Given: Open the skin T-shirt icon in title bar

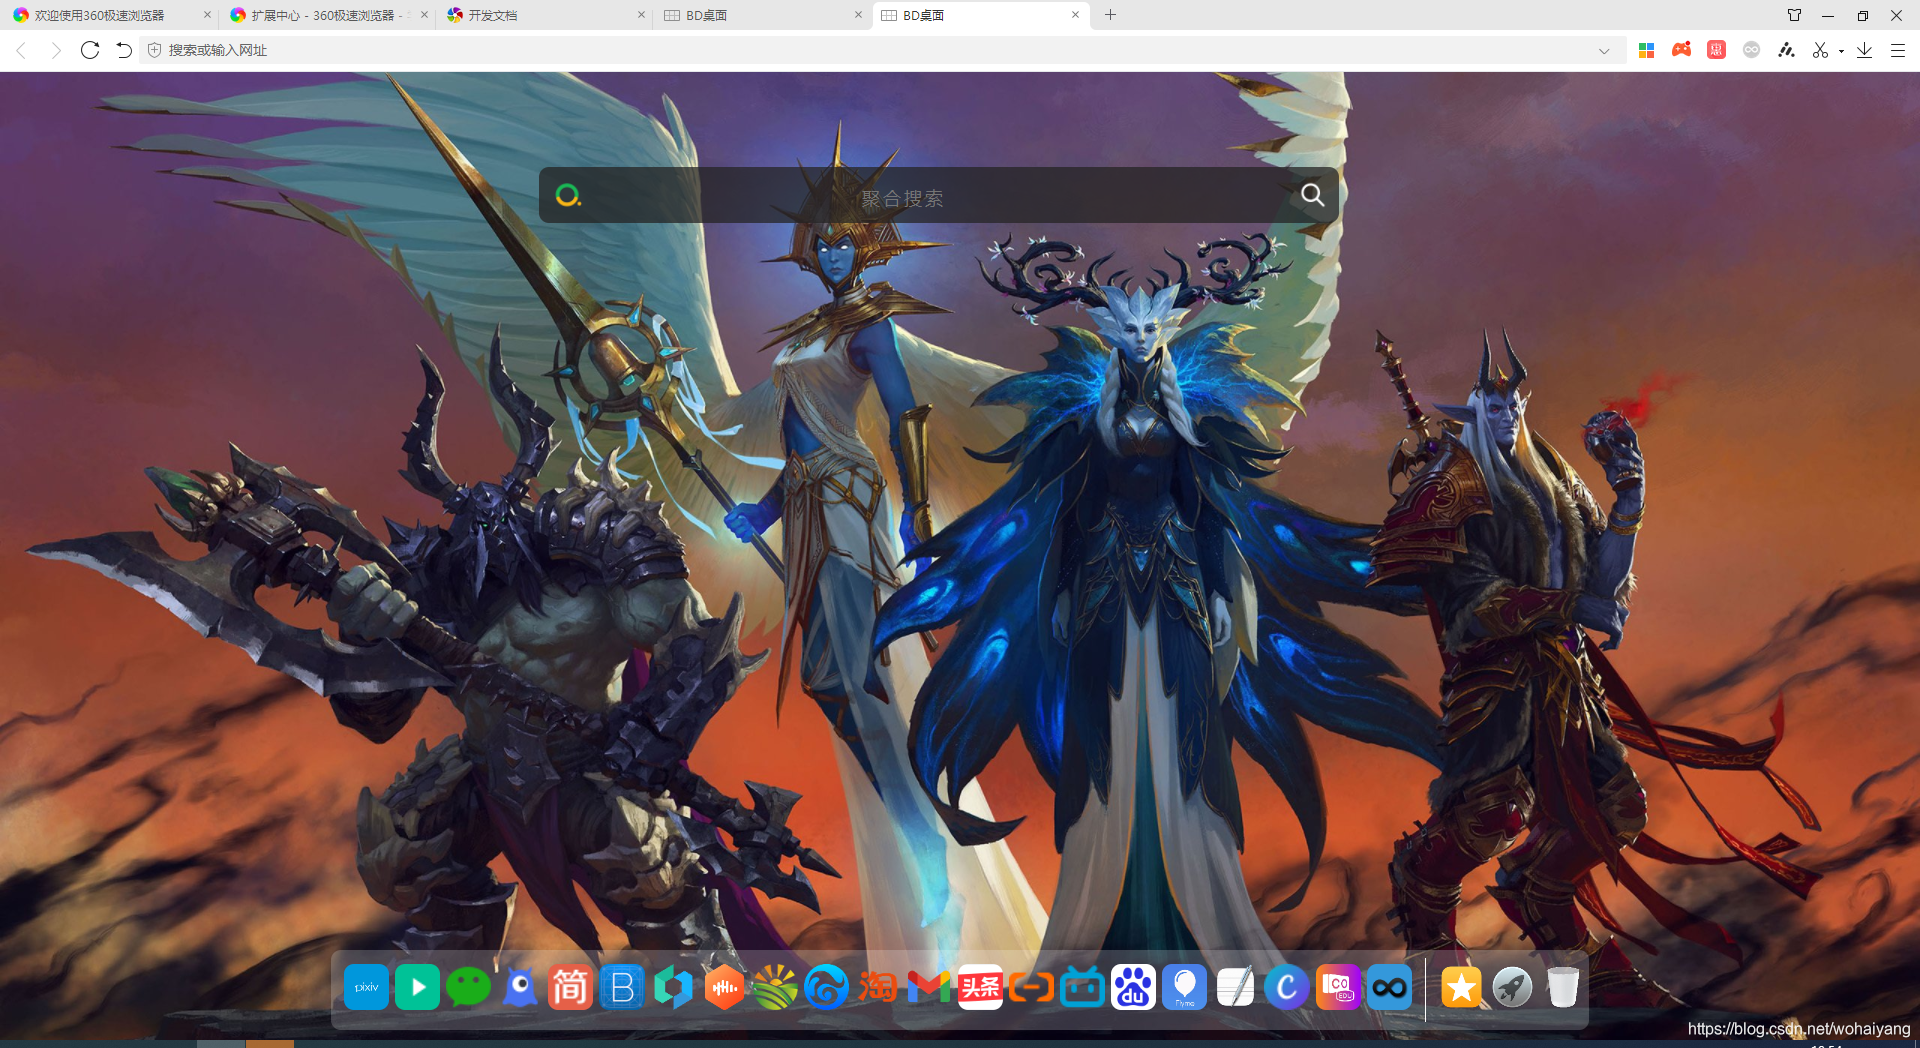Looking at the screenshot, I should 1794,15.
